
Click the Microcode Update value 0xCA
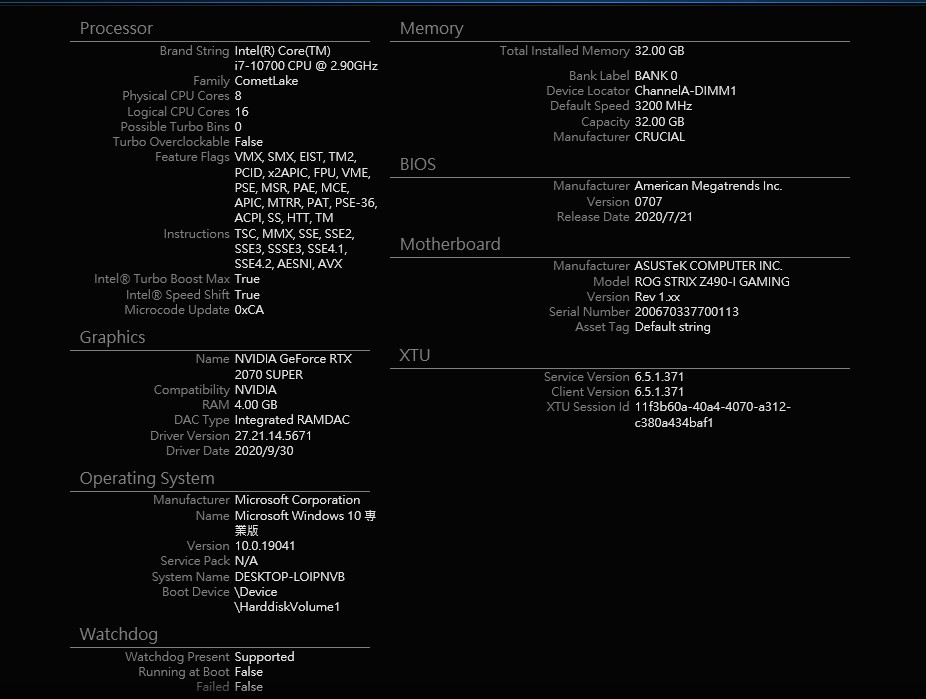[x=249, y=310]
